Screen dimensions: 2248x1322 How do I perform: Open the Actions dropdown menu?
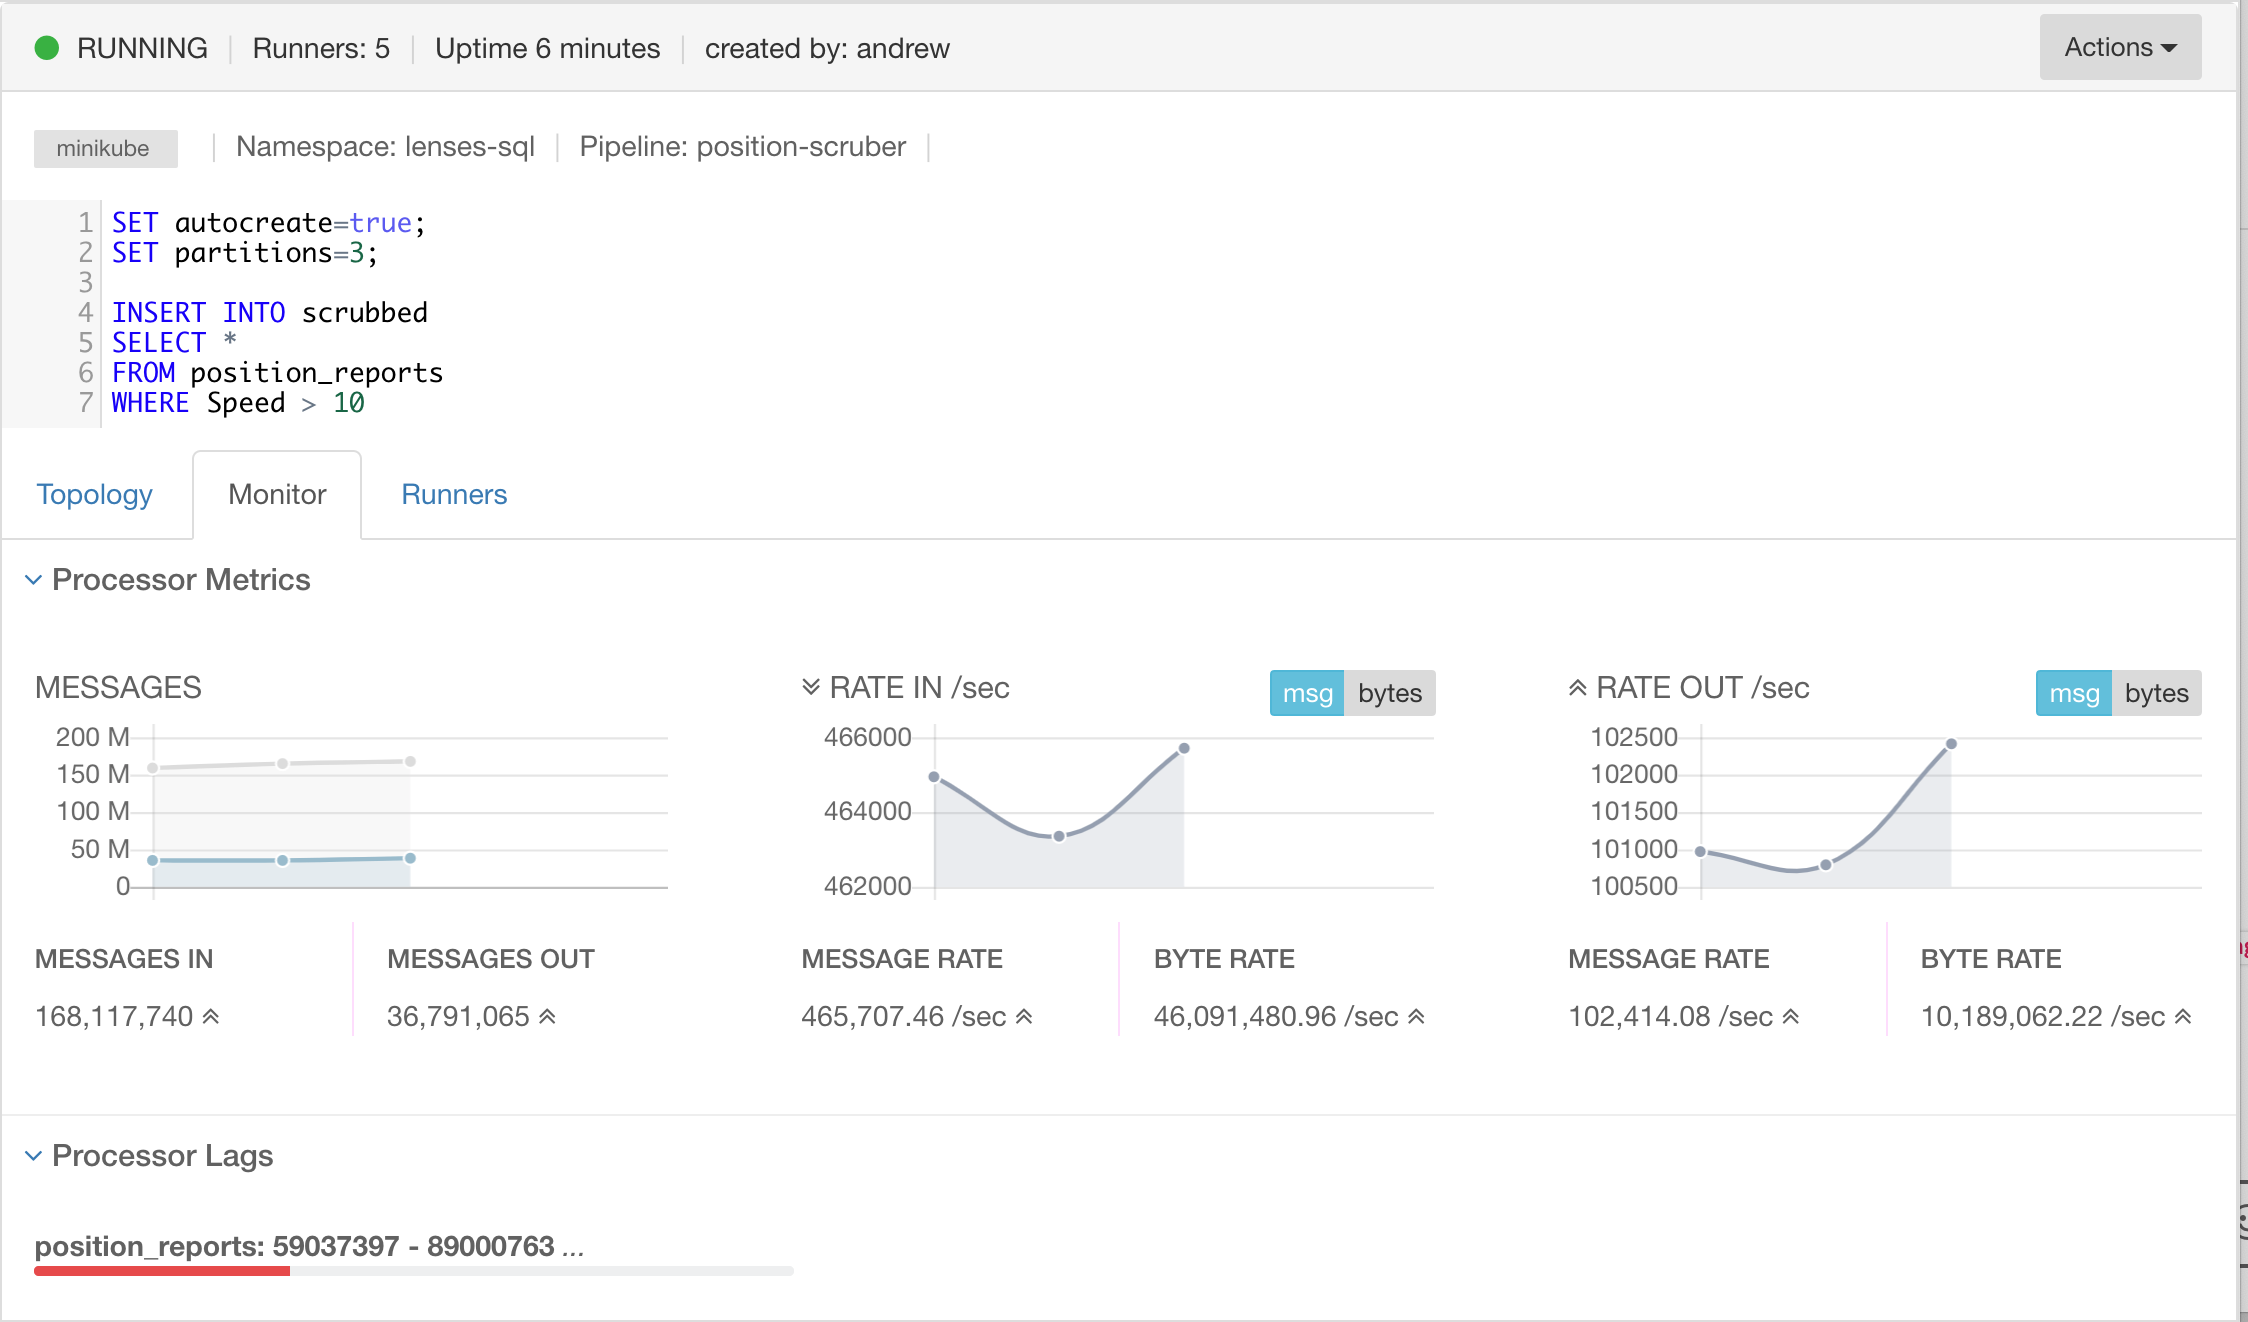pyautogui.click(x=2120, y=47)
